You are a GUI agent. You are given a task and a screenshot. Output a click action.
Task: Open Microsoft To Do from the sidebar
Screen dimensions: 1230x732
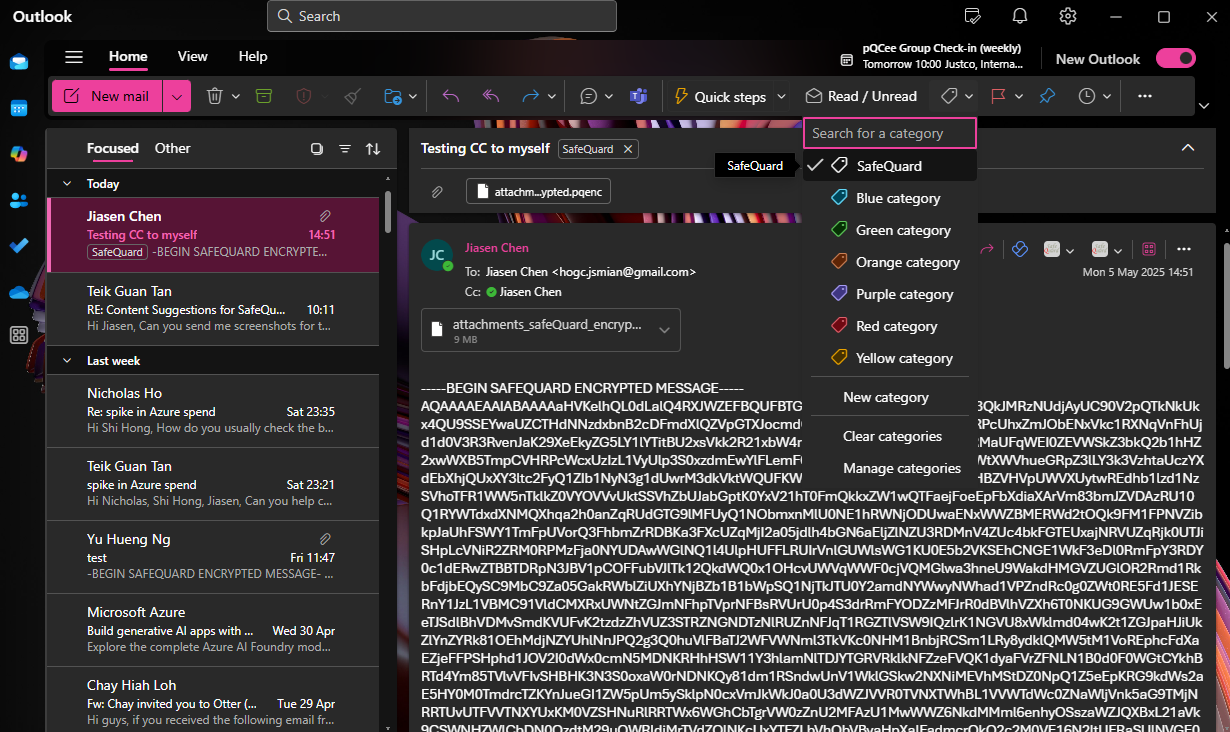[x=19, y=246]
